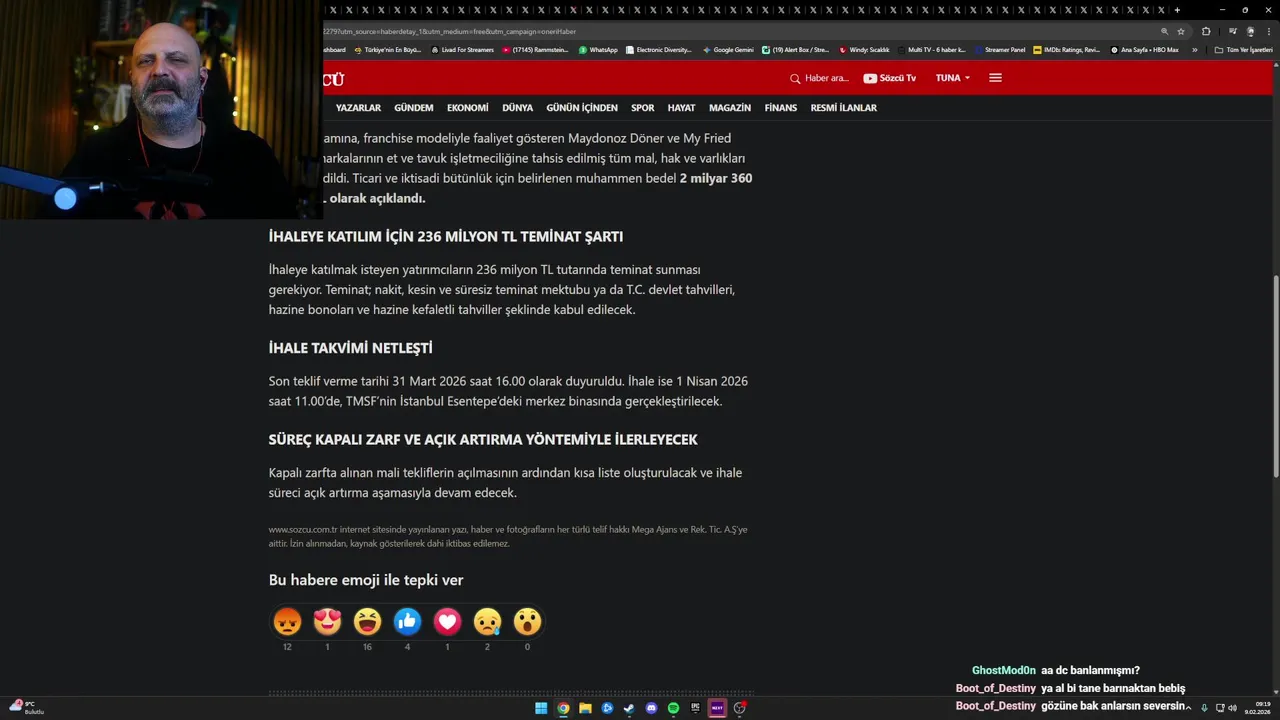Open the Alert Box / Stre... bookmark
Image resolution: width=1280 pixels, height=720 pixels.
pos(796,49)
